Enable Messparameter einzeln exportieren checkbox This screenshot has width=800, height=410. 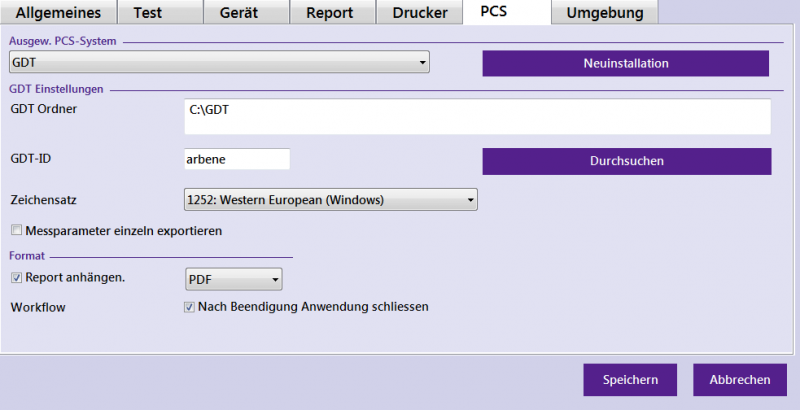point(16,231)
